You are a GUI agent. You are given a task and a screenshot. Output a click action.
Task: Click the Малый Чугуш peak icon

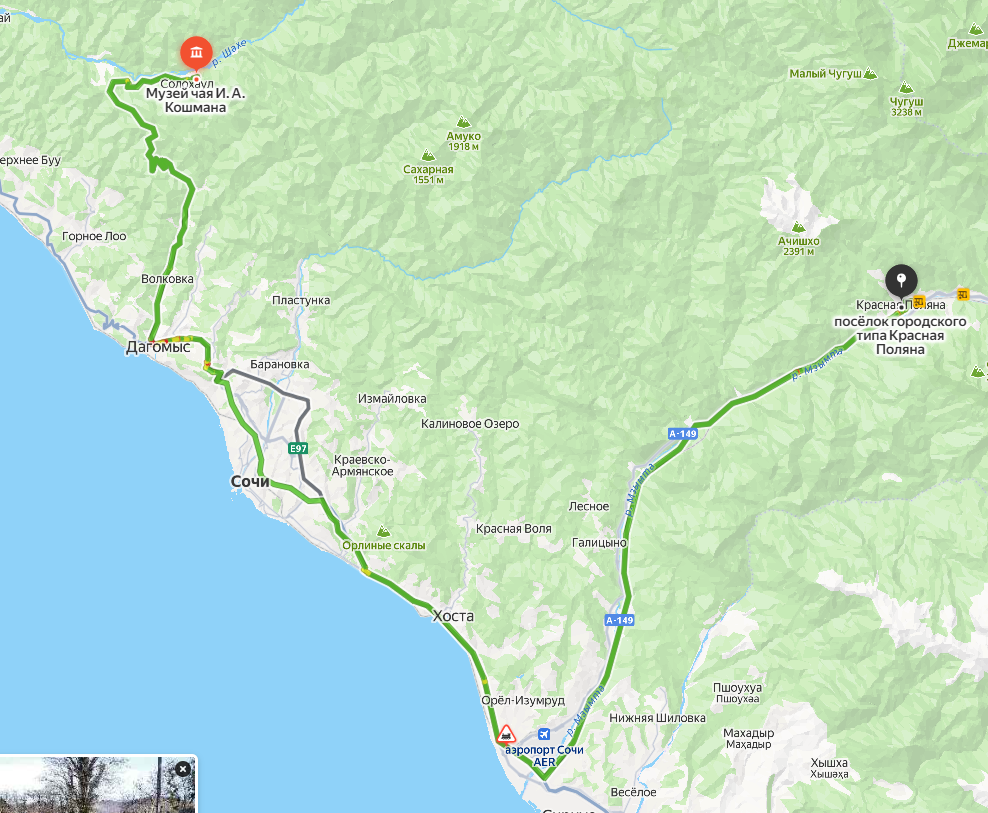[870, 74]
